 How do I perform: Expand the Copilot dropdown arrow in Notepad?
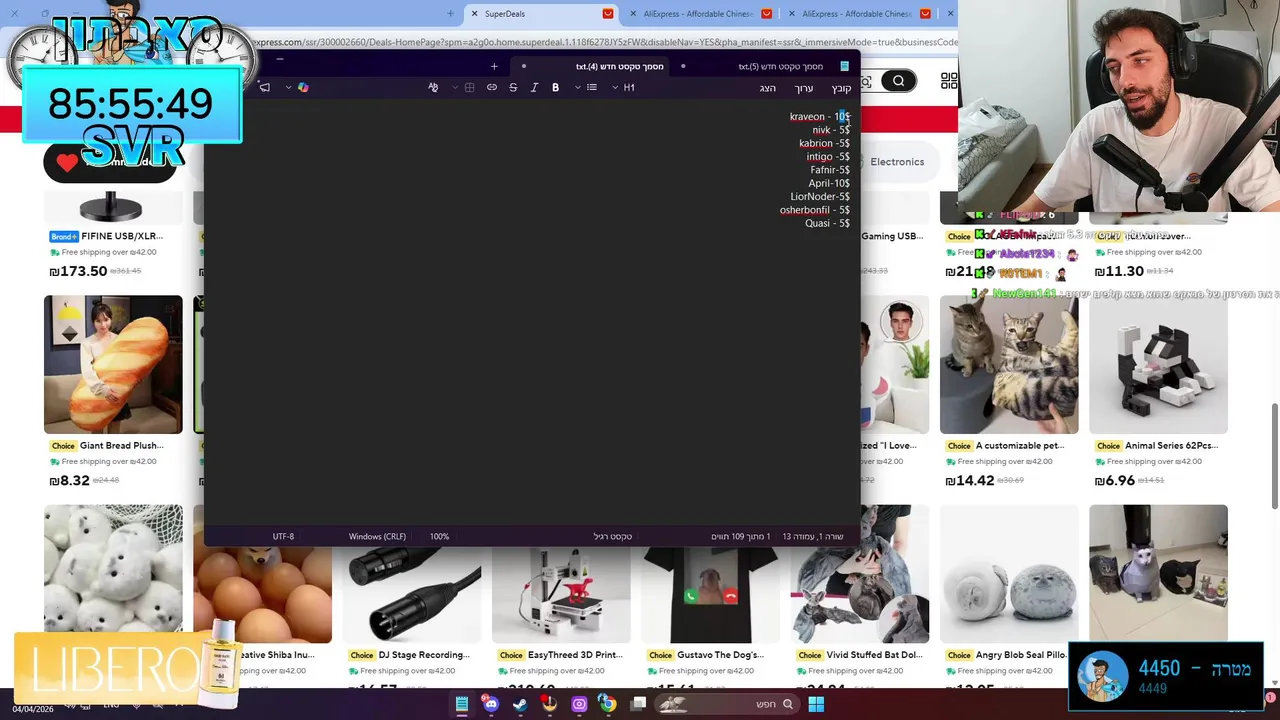(288, 88)
